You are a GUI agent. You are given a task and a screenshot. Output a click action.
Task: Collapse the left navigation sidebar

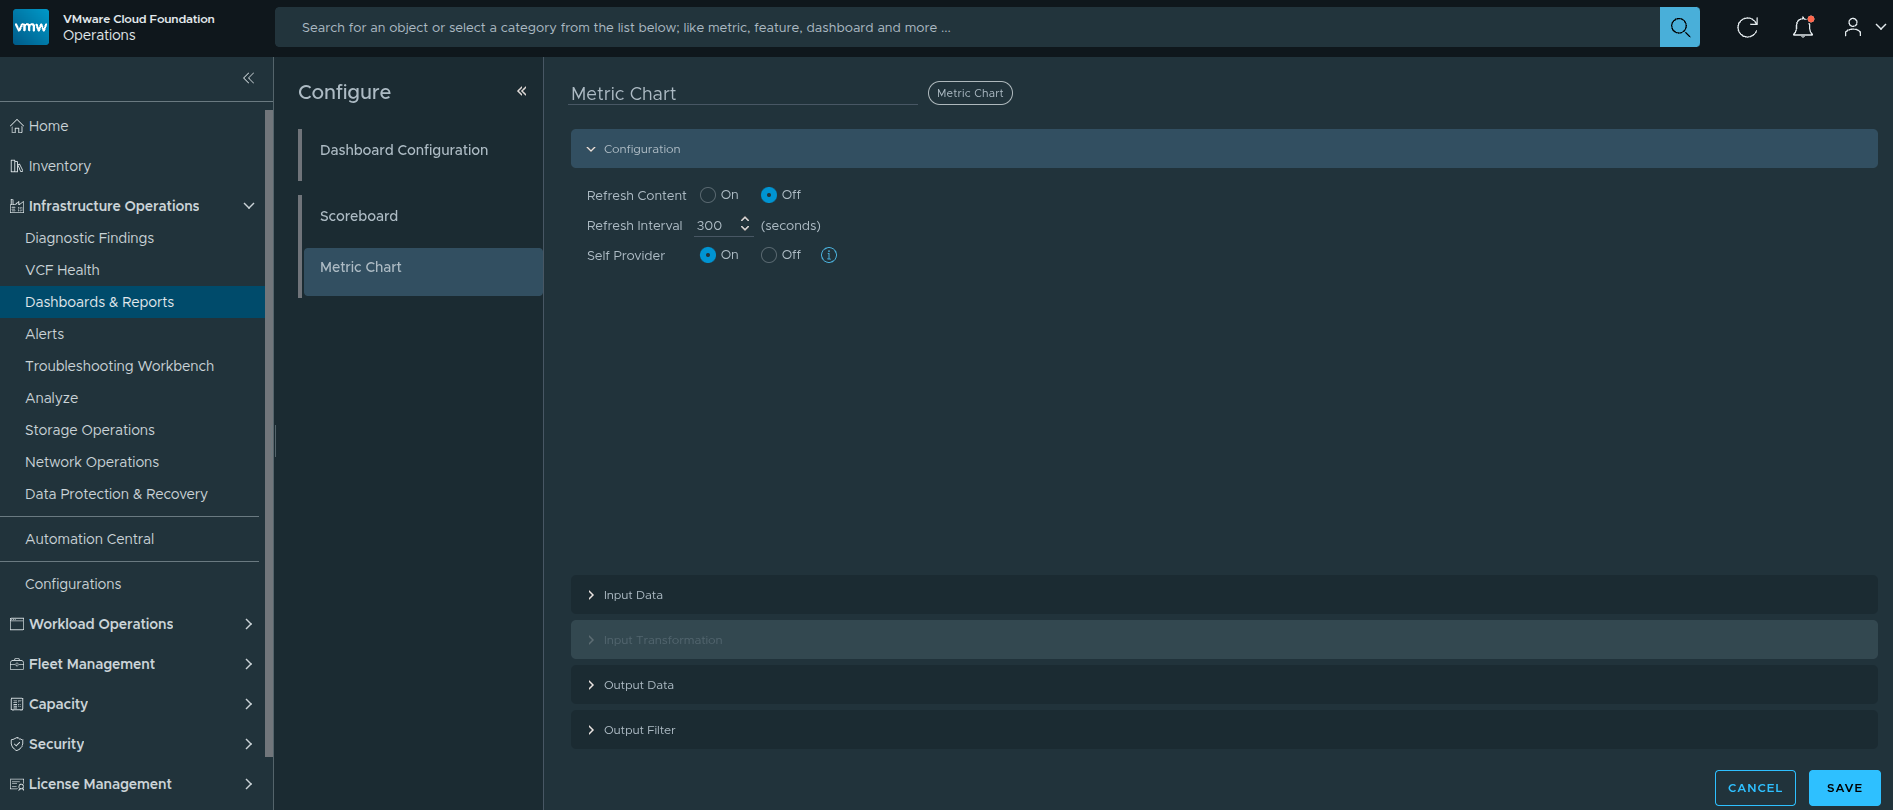pyautogui.click(x=248, y=78)
